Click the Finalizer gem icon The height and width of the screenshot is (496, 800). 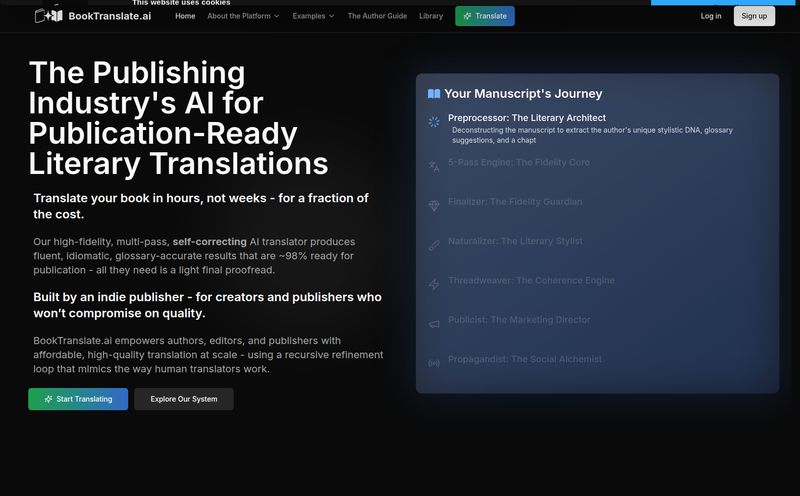click(x=434, y=206)
